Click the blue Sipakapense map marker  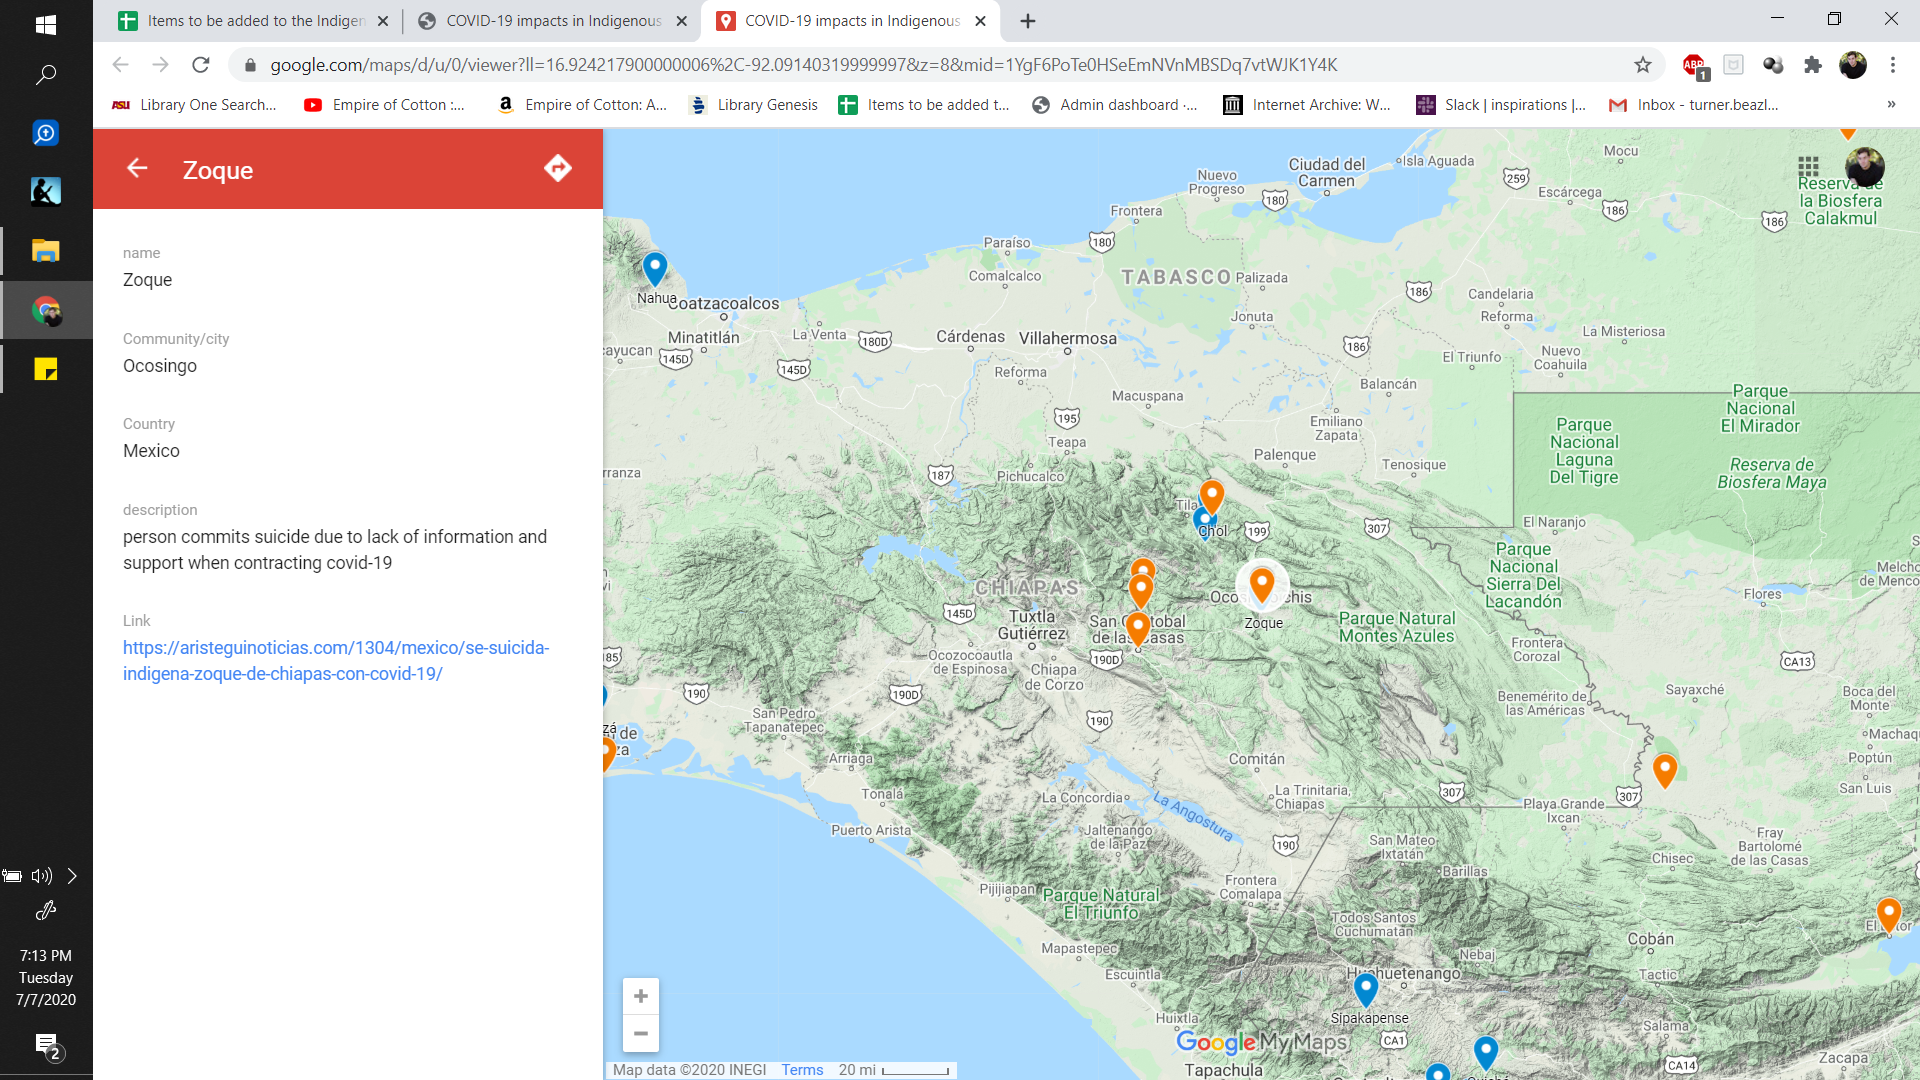click(1365, 988)
